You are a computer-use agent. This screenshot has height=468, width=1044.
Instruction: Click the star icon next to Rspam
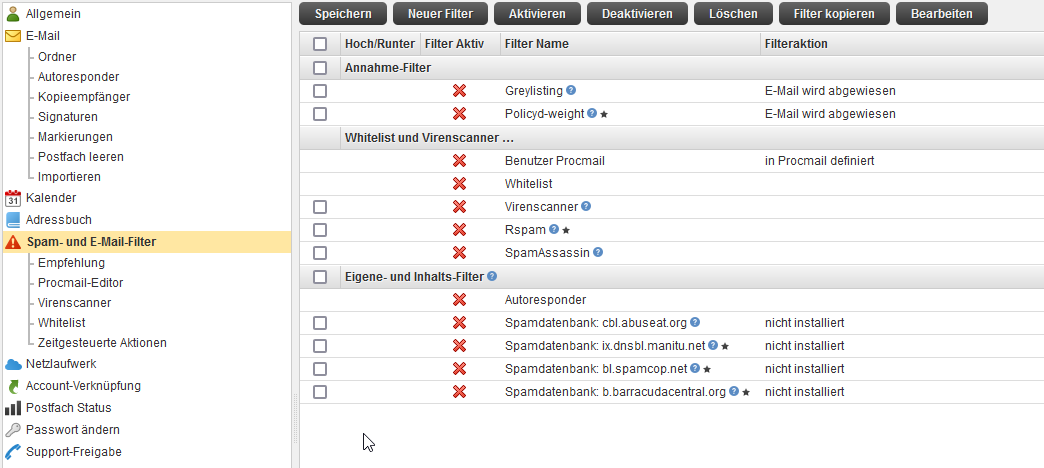[566, 230]
